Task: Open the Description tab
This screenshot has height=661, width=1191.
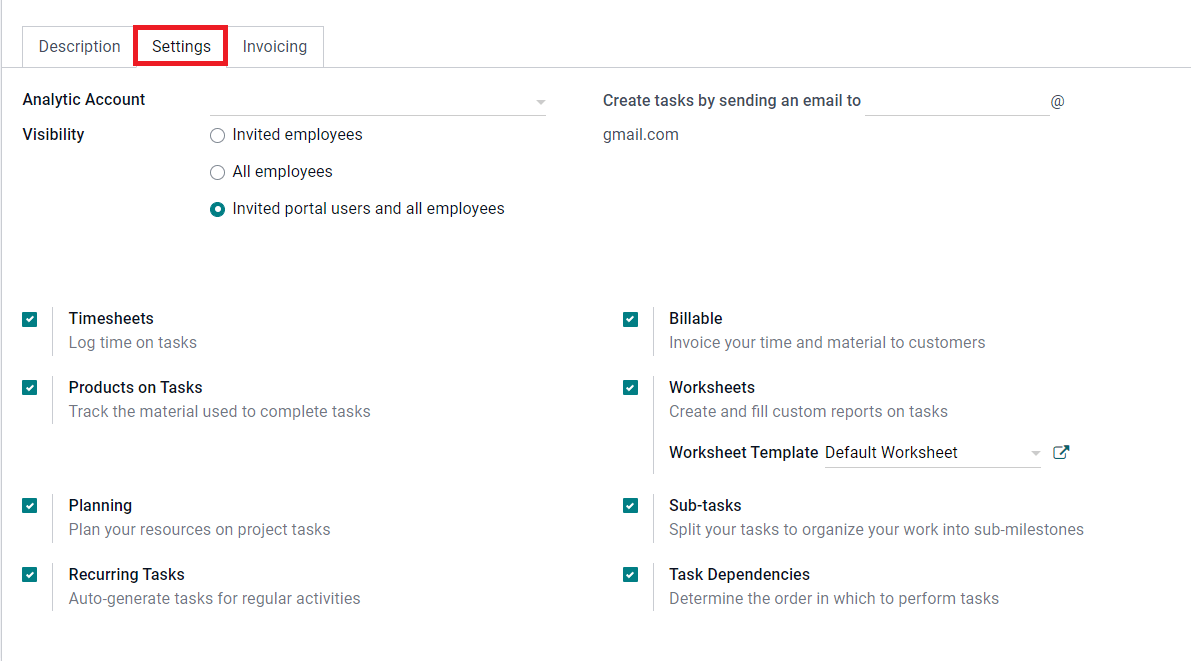Action: (79, 46)
